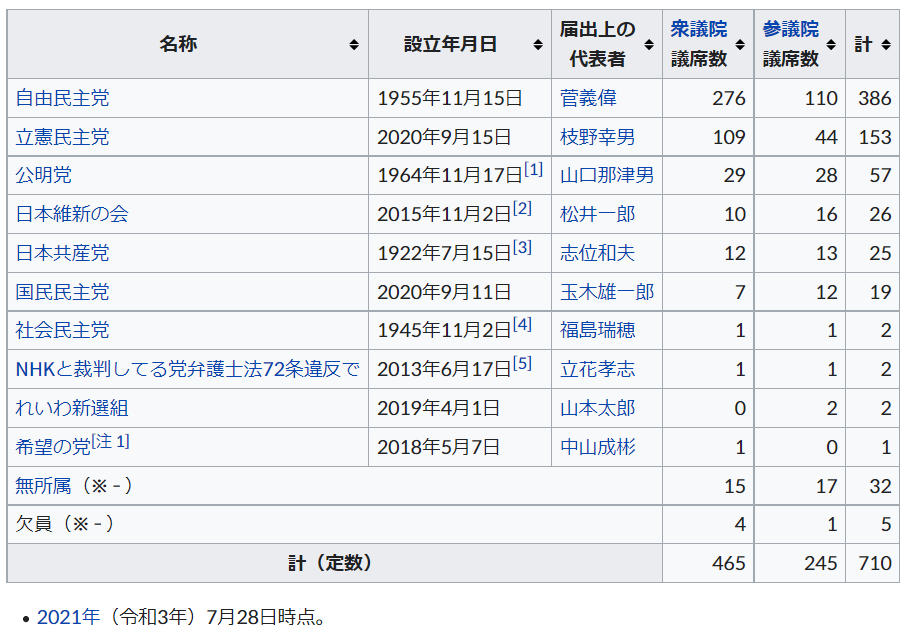The width and height of the screenshot is (905, 631).
Task: Open the 日本共産党 party link
Action: pos(62,253)
